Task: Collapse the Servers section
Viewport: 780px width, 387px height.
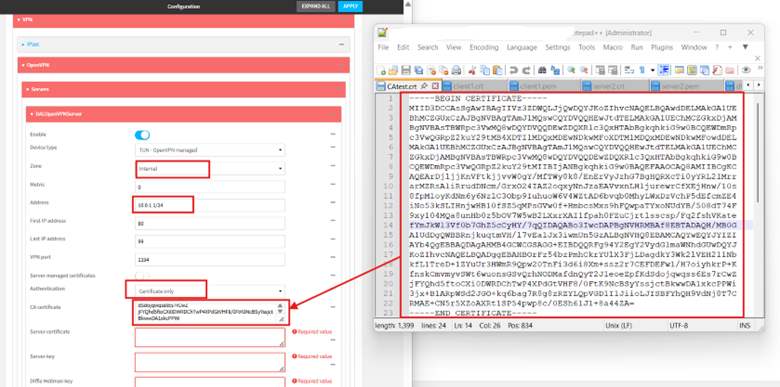Action: [183, 90]
